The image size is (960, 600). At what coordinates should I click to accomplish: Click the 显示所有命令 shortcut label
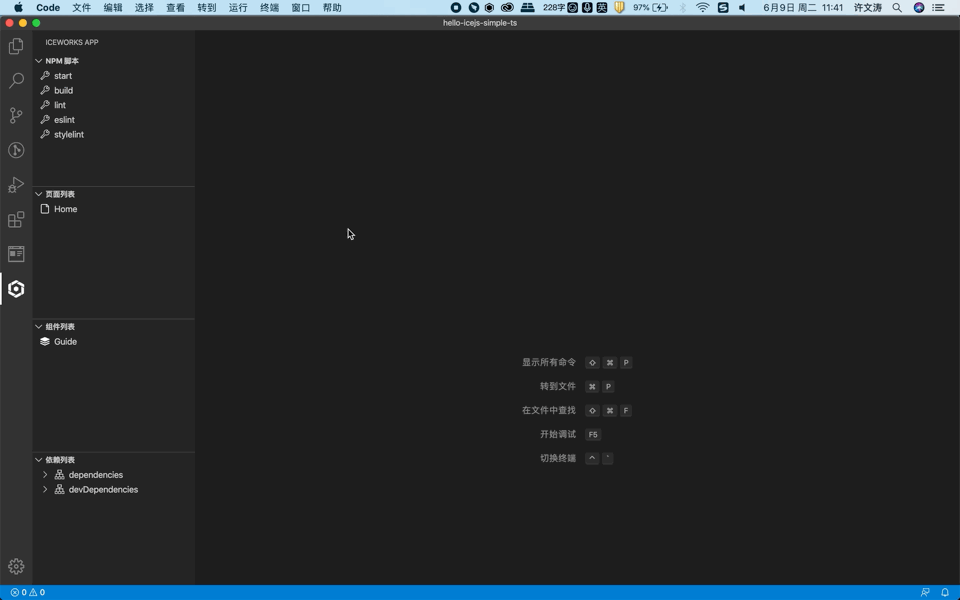[x=549, y=362]
